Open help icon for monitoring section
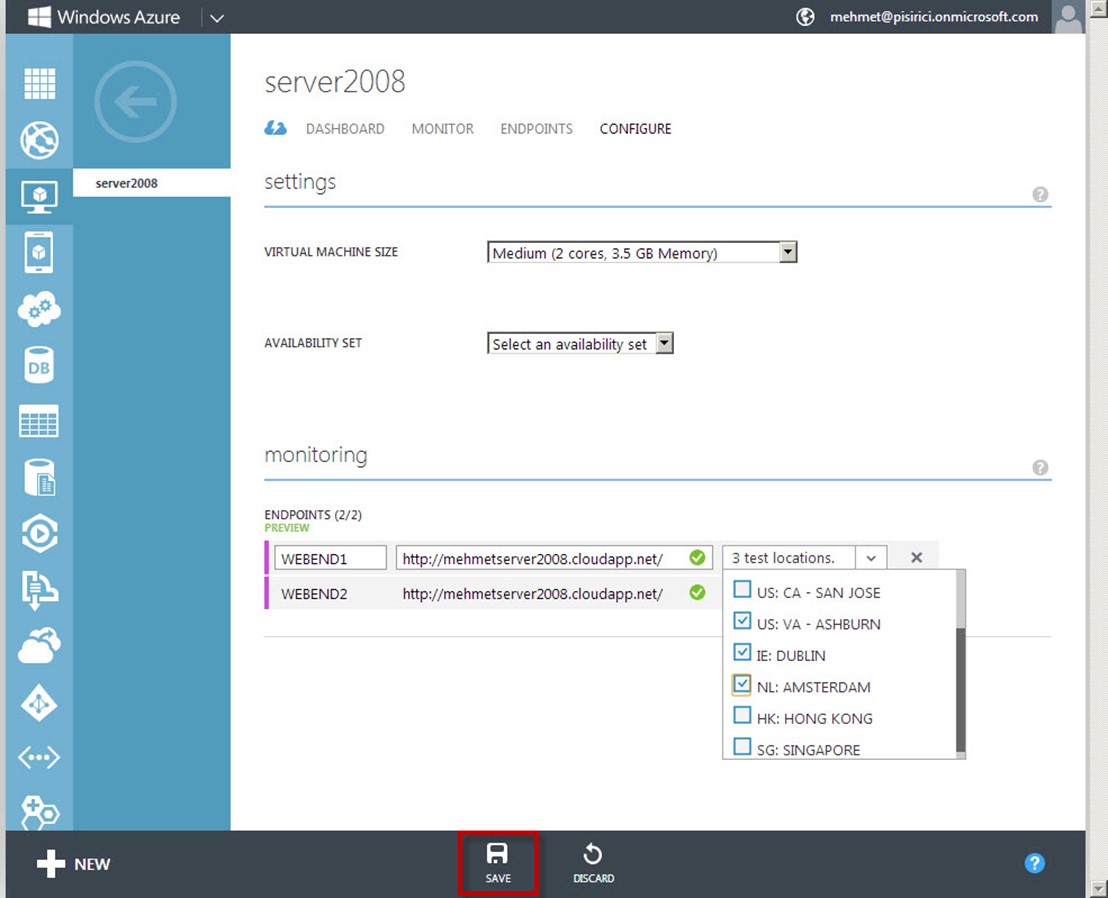This screenshot has width=1108, height=898. 1040,468
